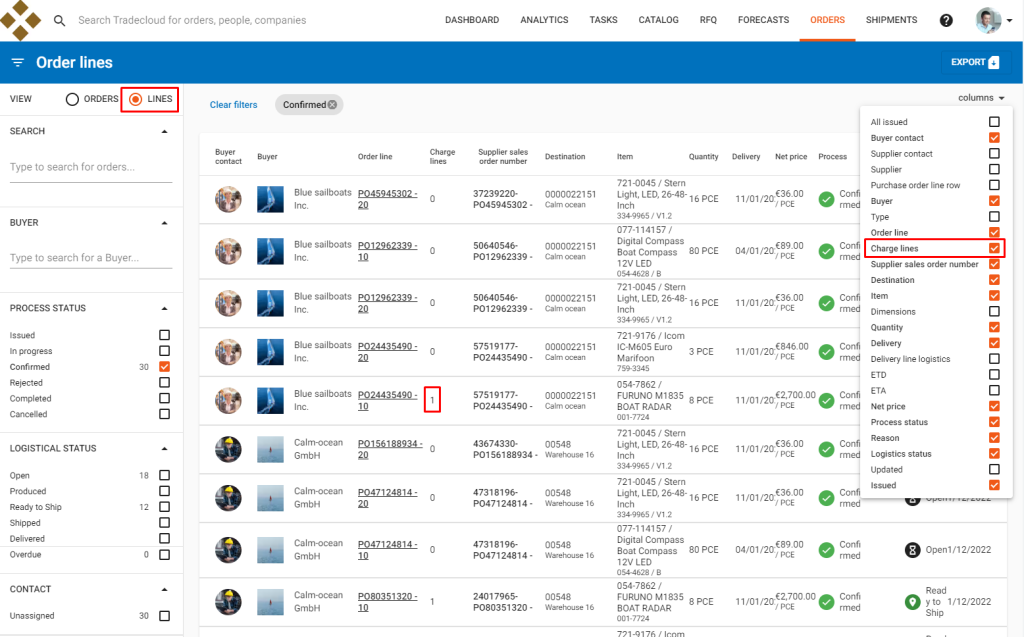
Task: Open the ANALYTICS tab
Action: point(544,20)
